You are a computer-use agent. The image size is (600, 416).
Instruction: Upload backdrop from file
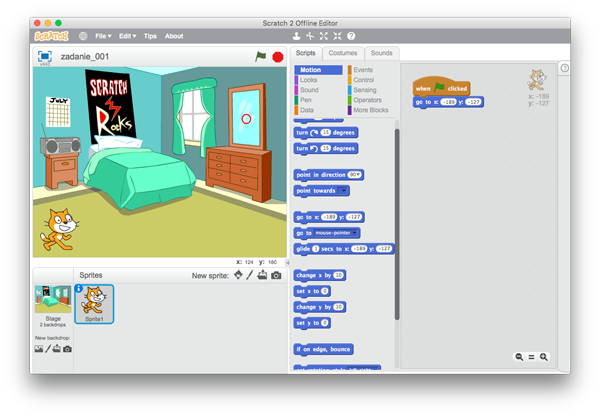[57, 349]
